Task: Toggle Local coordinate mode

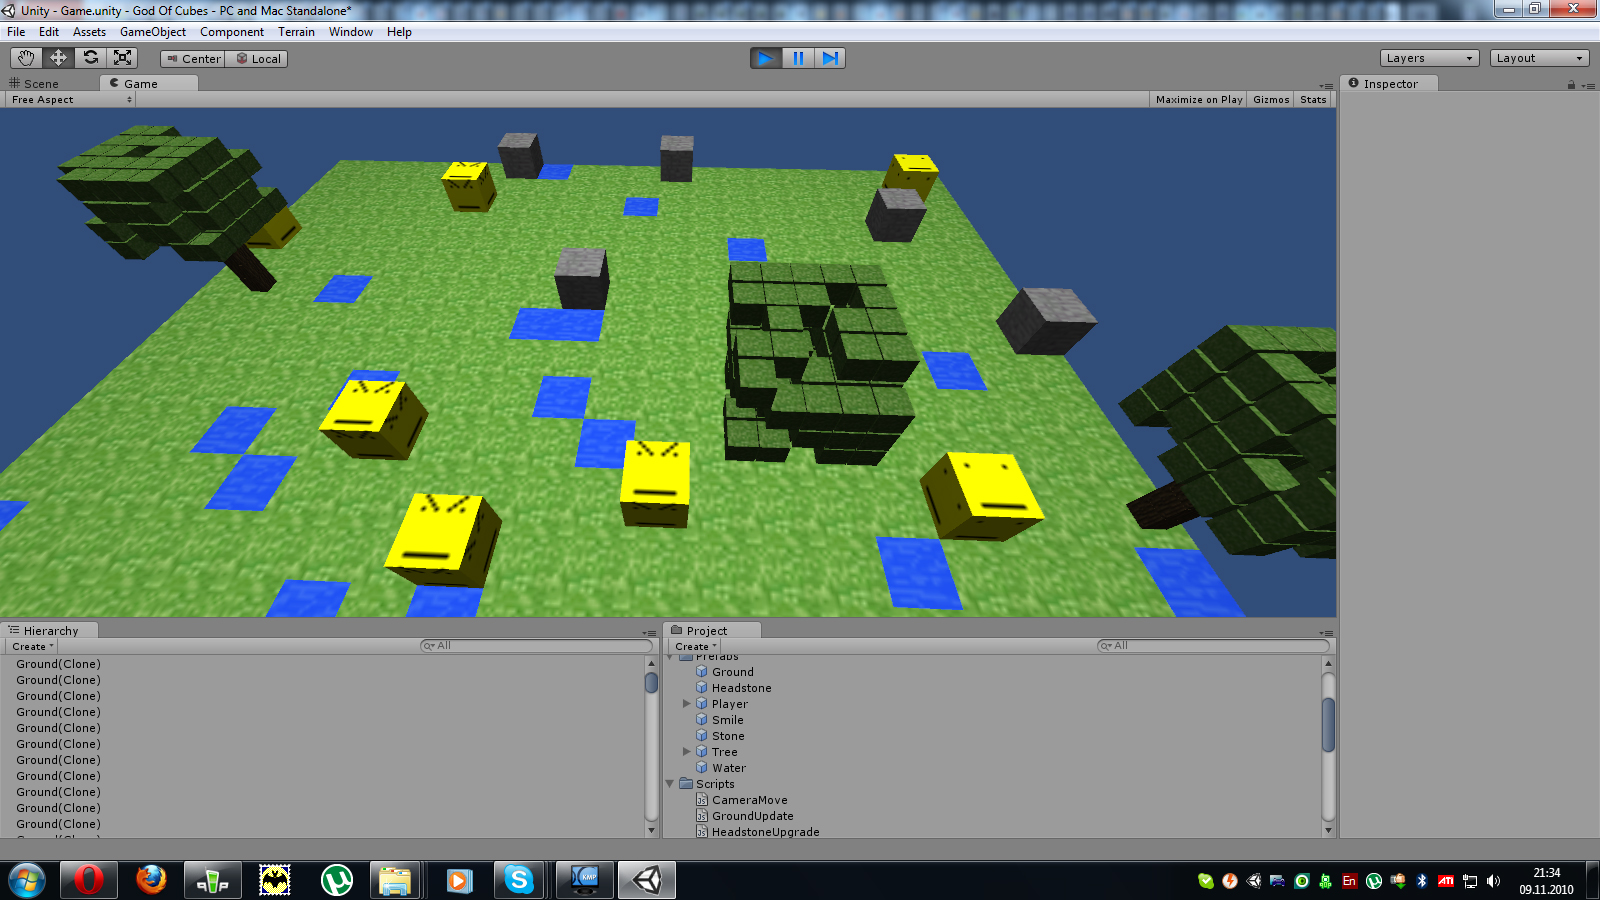Action: click(258, 59)
